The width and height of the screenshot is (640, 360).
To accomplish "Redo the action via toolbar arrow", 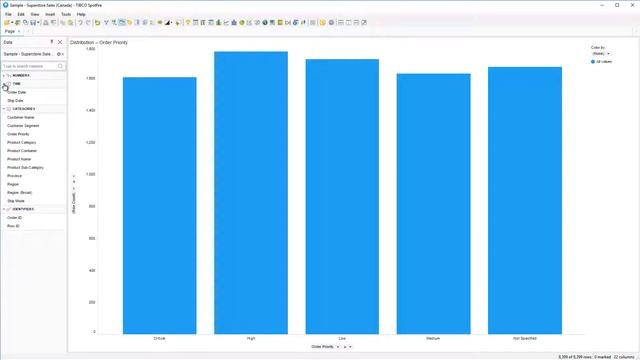I will tap(88, 22).
